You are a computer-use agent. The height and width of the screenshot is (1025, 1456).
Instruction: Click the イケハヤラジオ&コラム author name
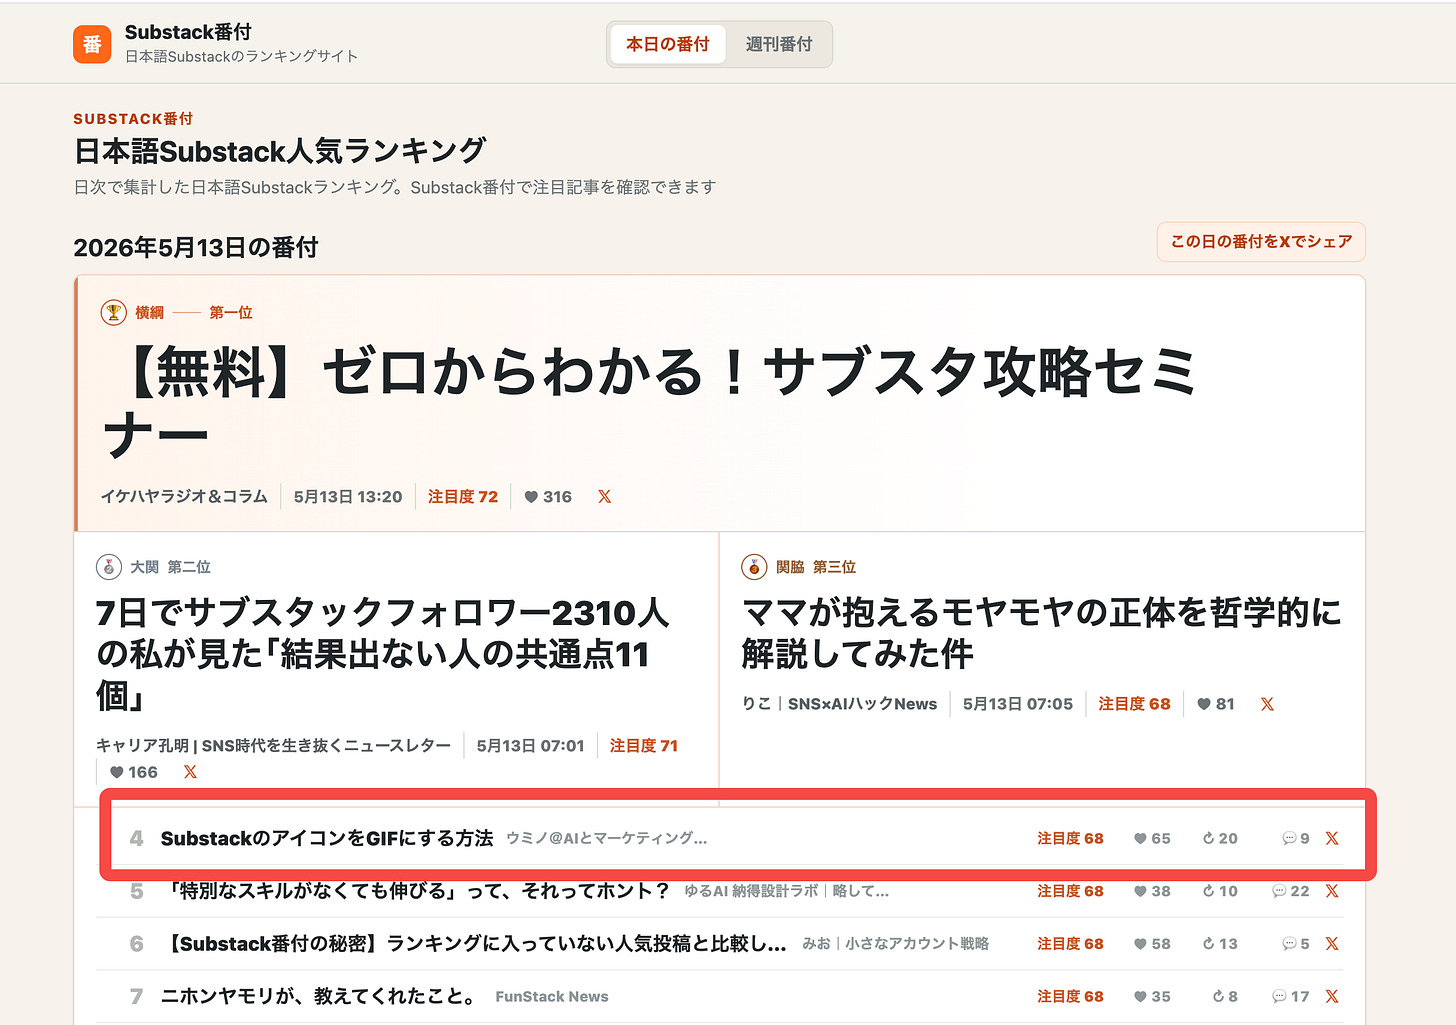click(184, 497)
